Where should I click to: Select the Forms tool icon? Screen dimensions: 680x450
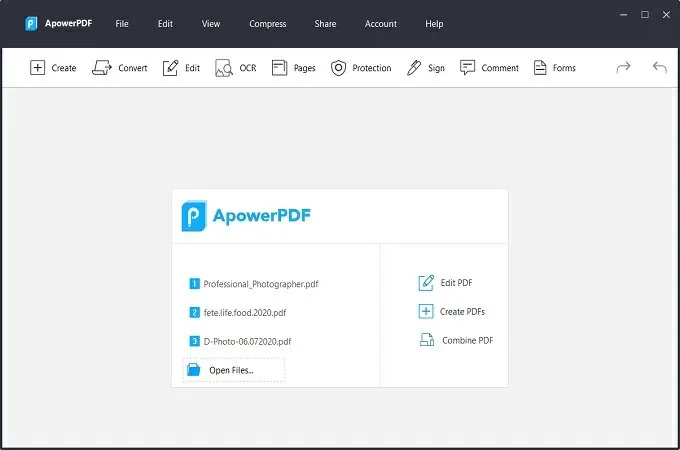540,68
